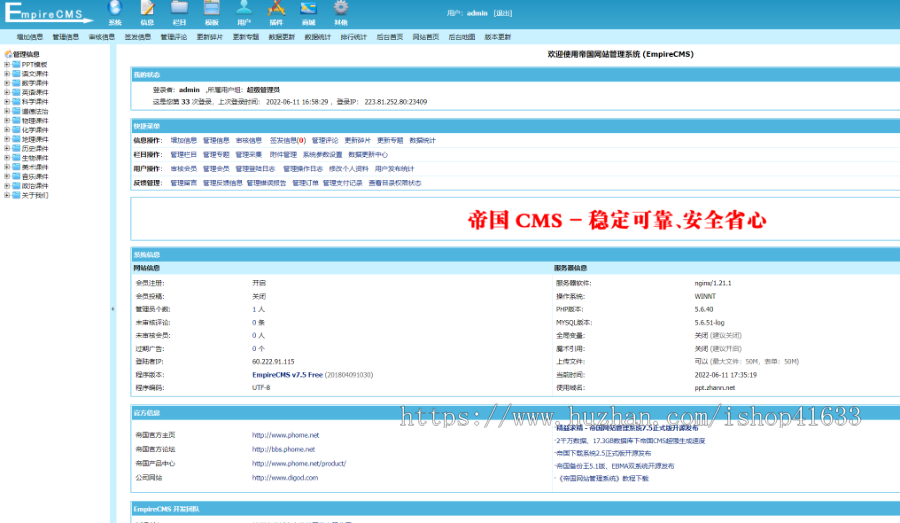Screen dimensions: 900x523
Task: Open 系统参数设置 in the quick menu
Action: 323,154
